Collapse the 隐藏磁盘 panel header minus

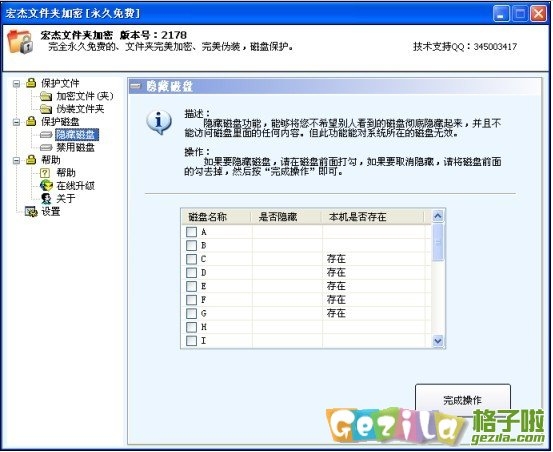(135, 86)
